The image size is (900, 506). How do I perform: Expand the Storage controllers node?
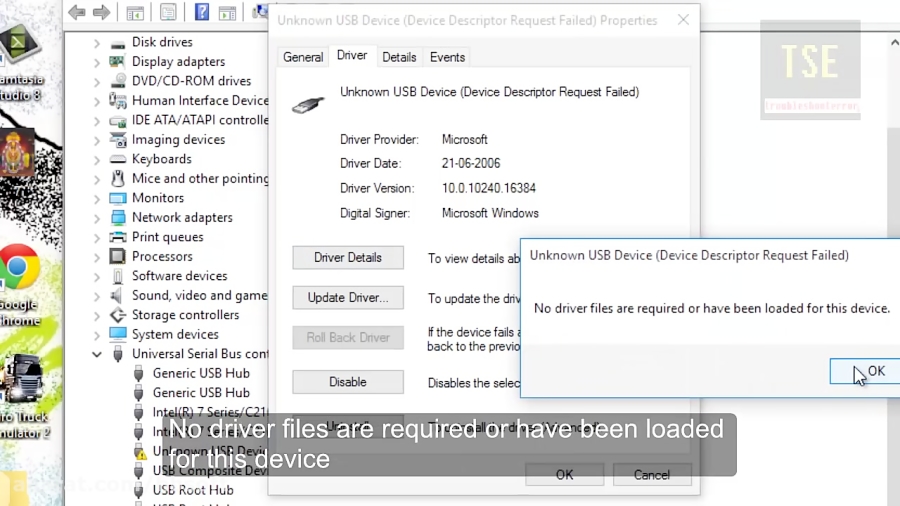(96, 316)
